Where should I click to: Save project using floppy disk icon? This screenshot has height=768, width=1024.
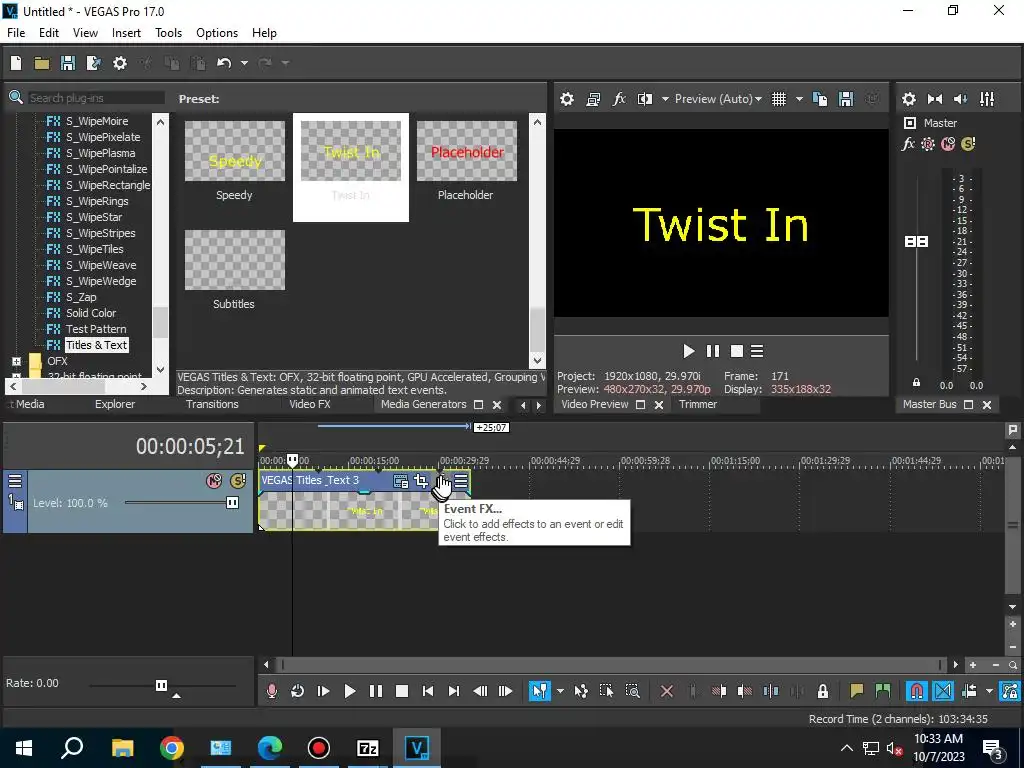pyautogui.click(x=68, y=63)
